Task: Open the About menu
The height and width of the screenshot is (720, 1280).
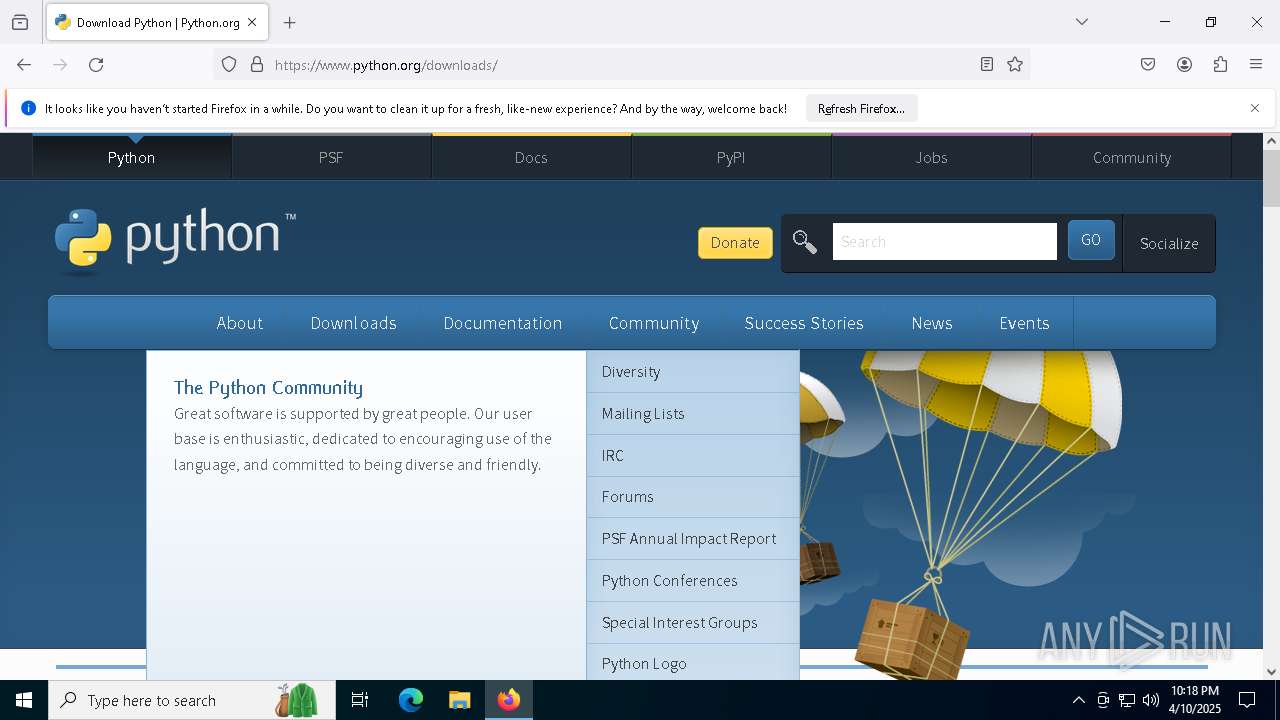Action: (240, 323)
